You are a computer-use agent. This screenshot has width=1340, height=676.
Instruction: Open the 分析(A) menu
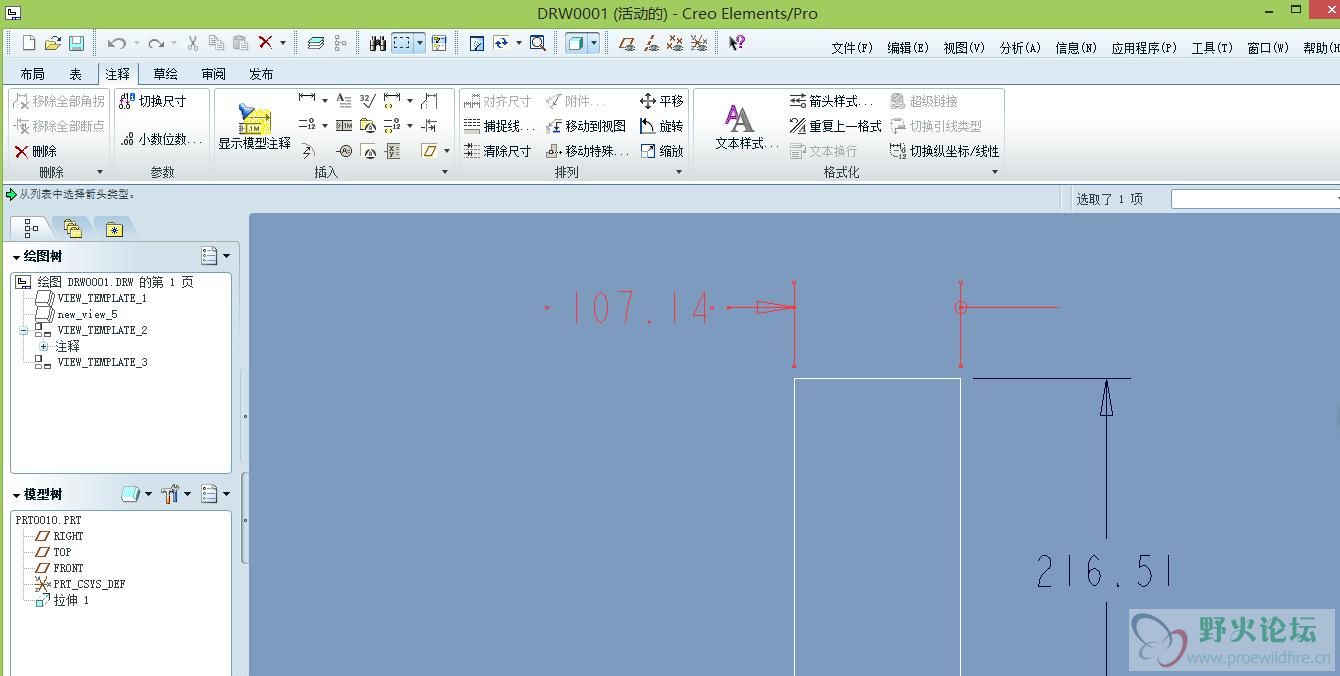coord(1020,48)
